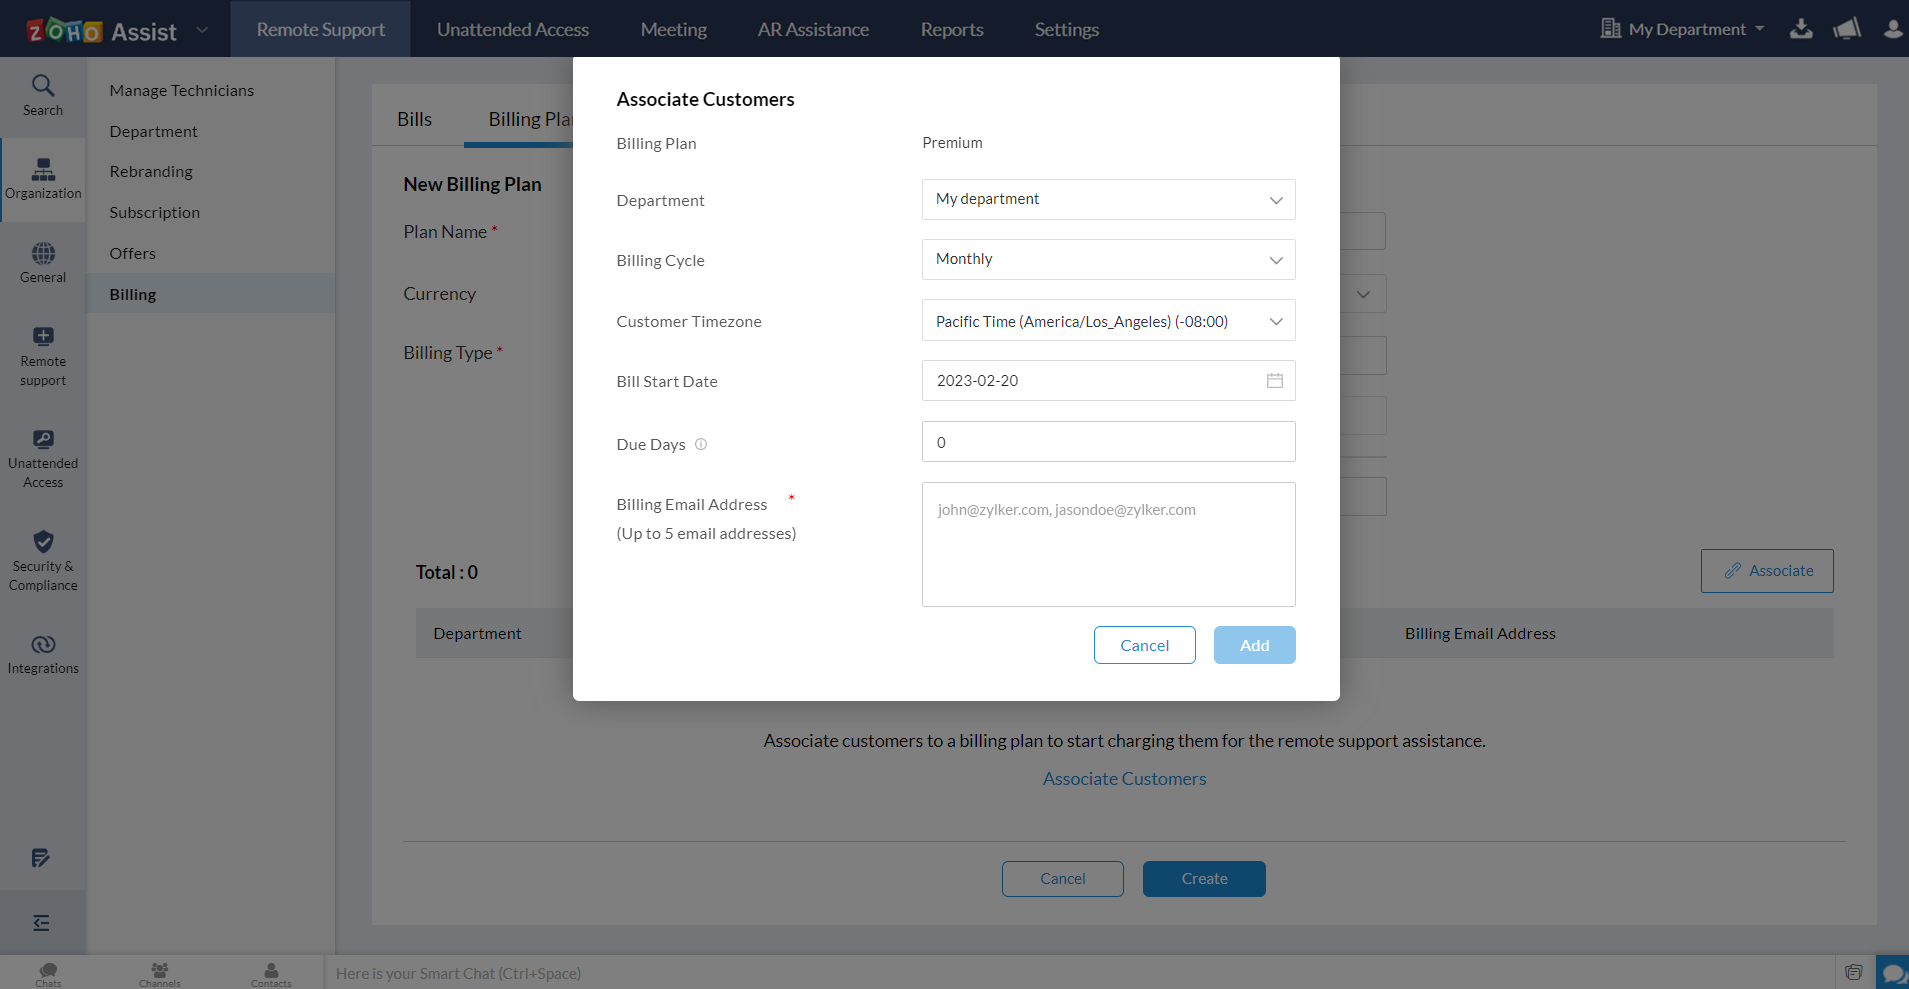Open the Chats icon in bottom bar
Screen dimensions: 1909x989
click(x=48, y=973)
